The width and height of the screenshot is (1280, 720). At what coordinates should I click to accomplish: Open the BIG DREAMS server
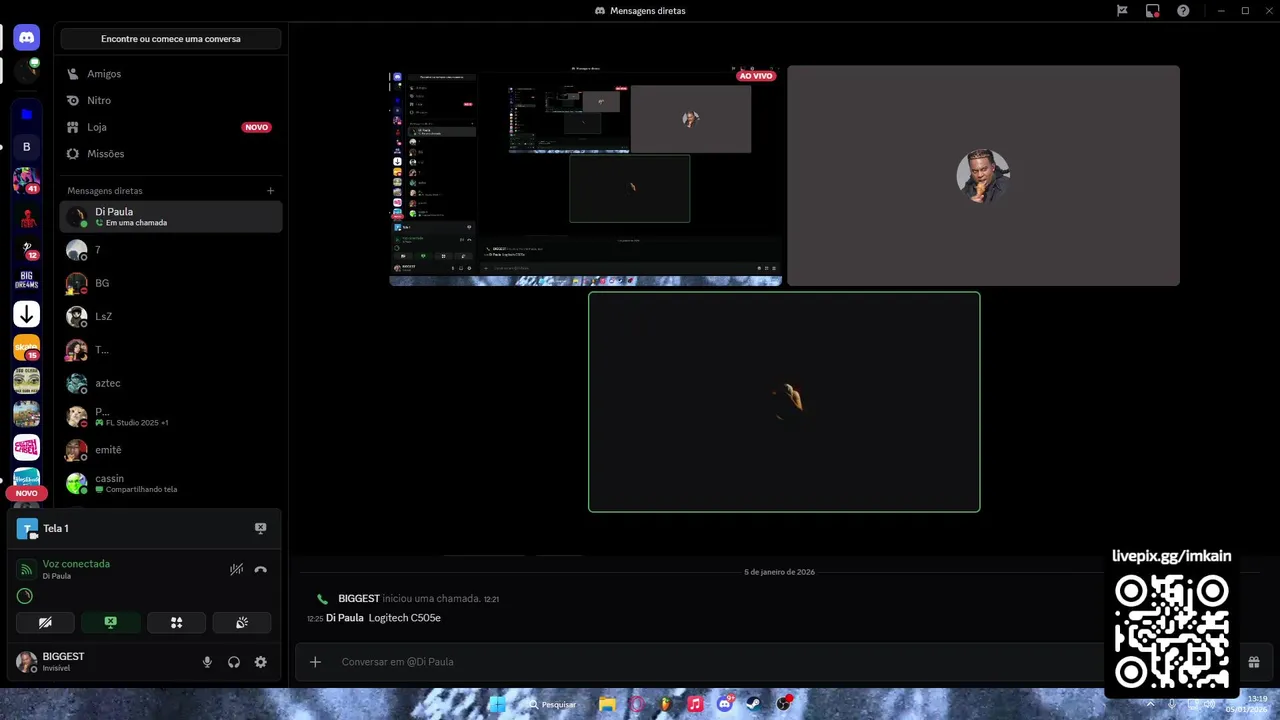[x=27, y=281]
